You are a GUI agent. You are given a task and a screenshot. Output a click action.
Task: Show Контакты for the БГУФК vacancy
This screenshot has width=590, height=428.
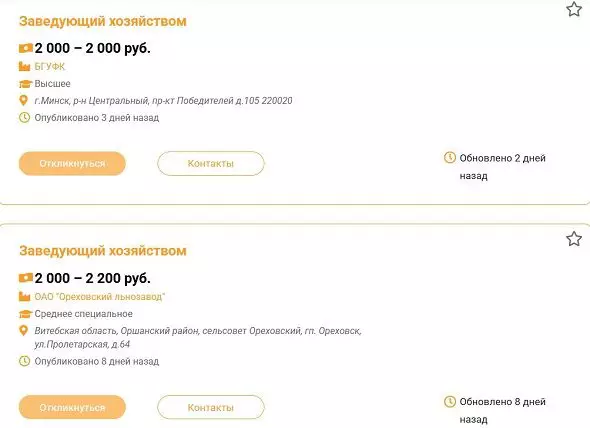pyautogui.click(x=211, y=163)
